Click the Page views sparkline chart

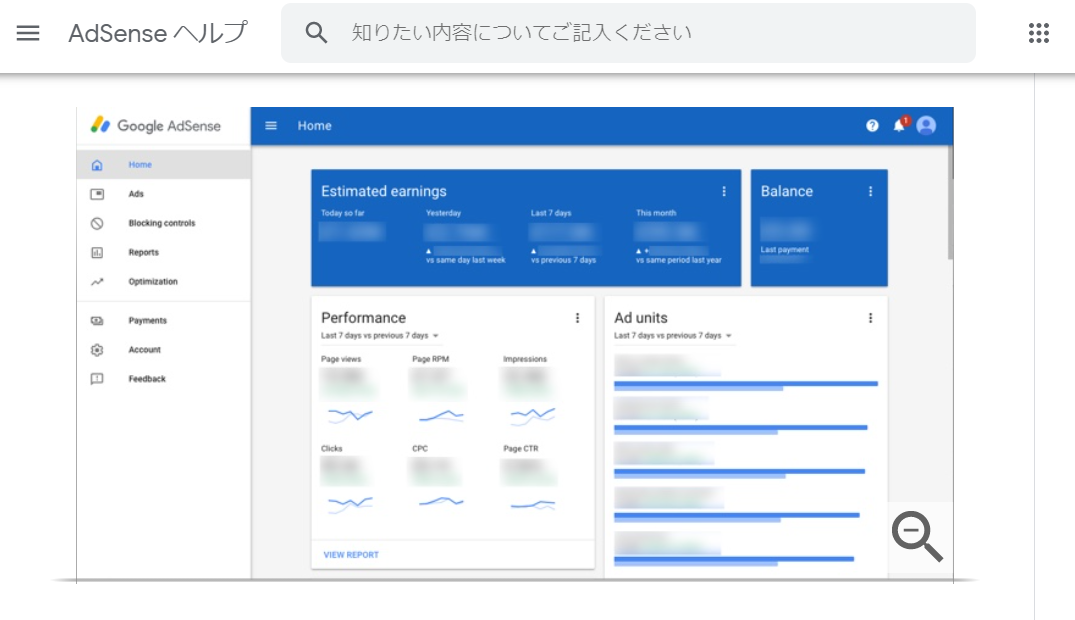pos(350,415)
